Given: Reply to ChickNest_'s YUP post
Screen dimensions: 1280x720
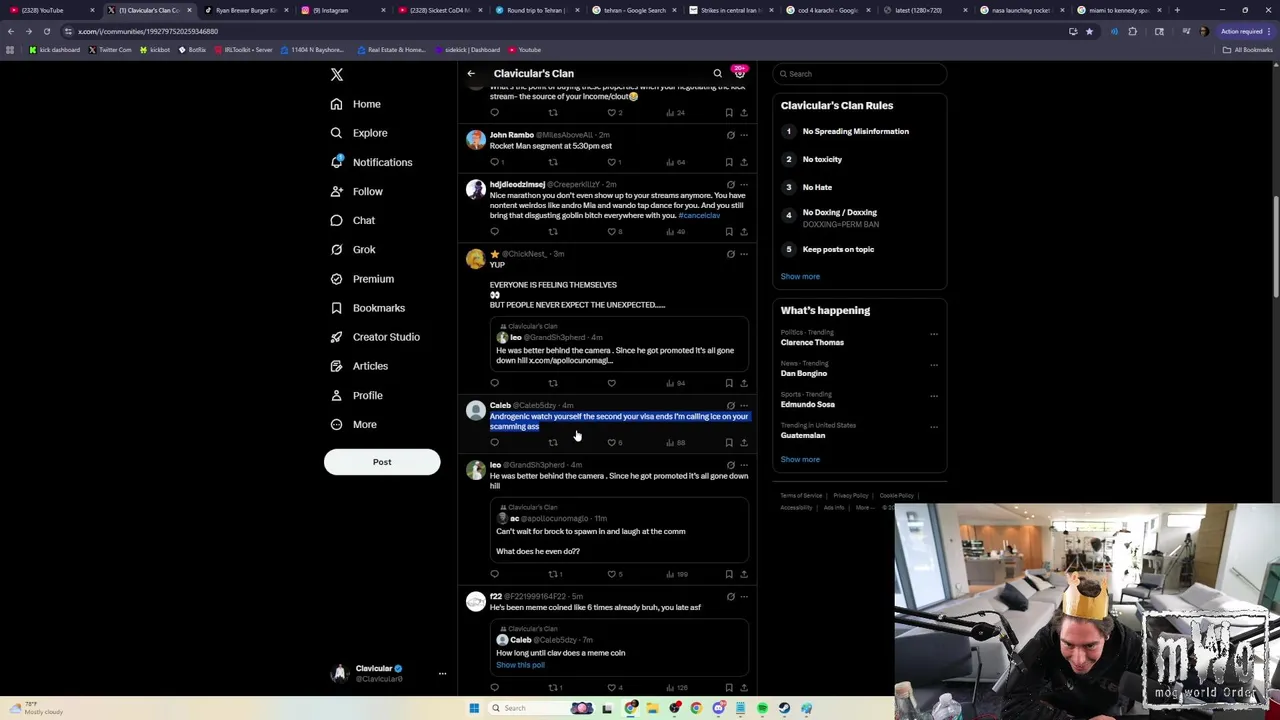Looking at the screenshot, I should [x=494, y=383].
